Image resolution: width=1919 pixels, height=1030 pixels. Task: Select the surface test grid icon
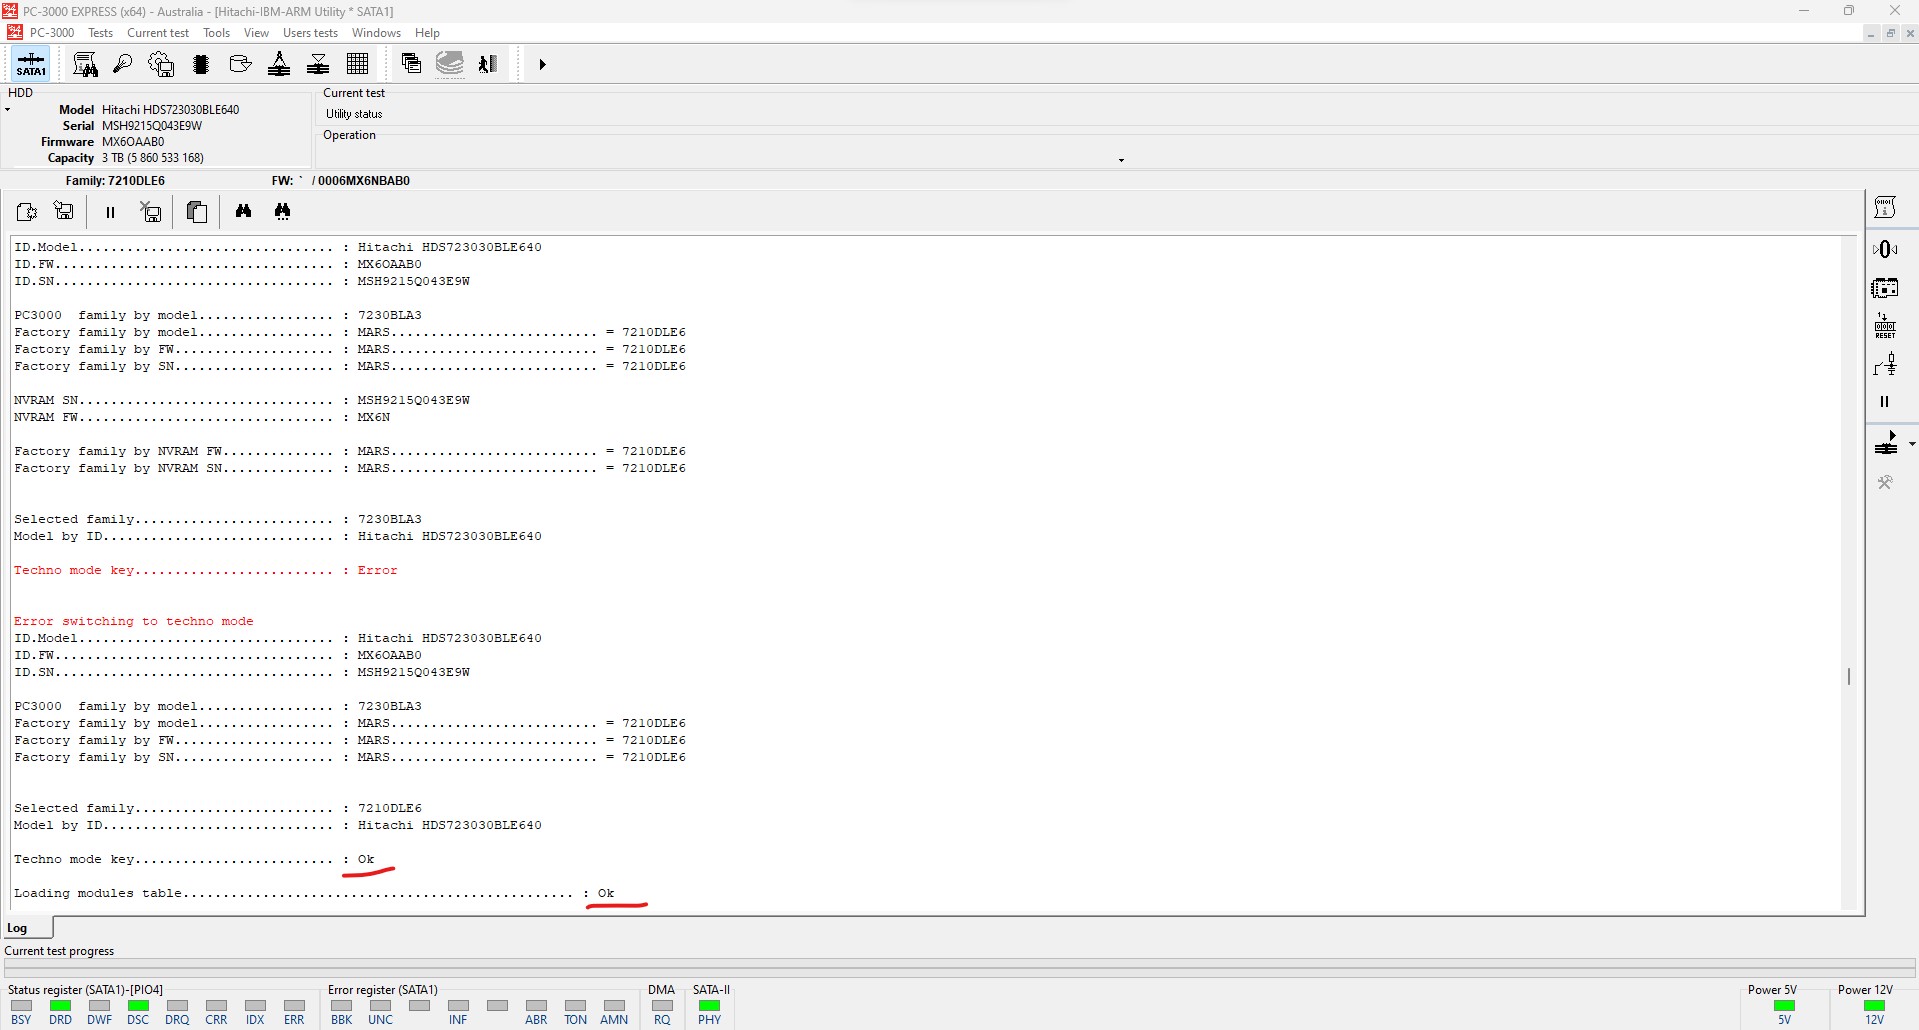click(x=358, y=64)
